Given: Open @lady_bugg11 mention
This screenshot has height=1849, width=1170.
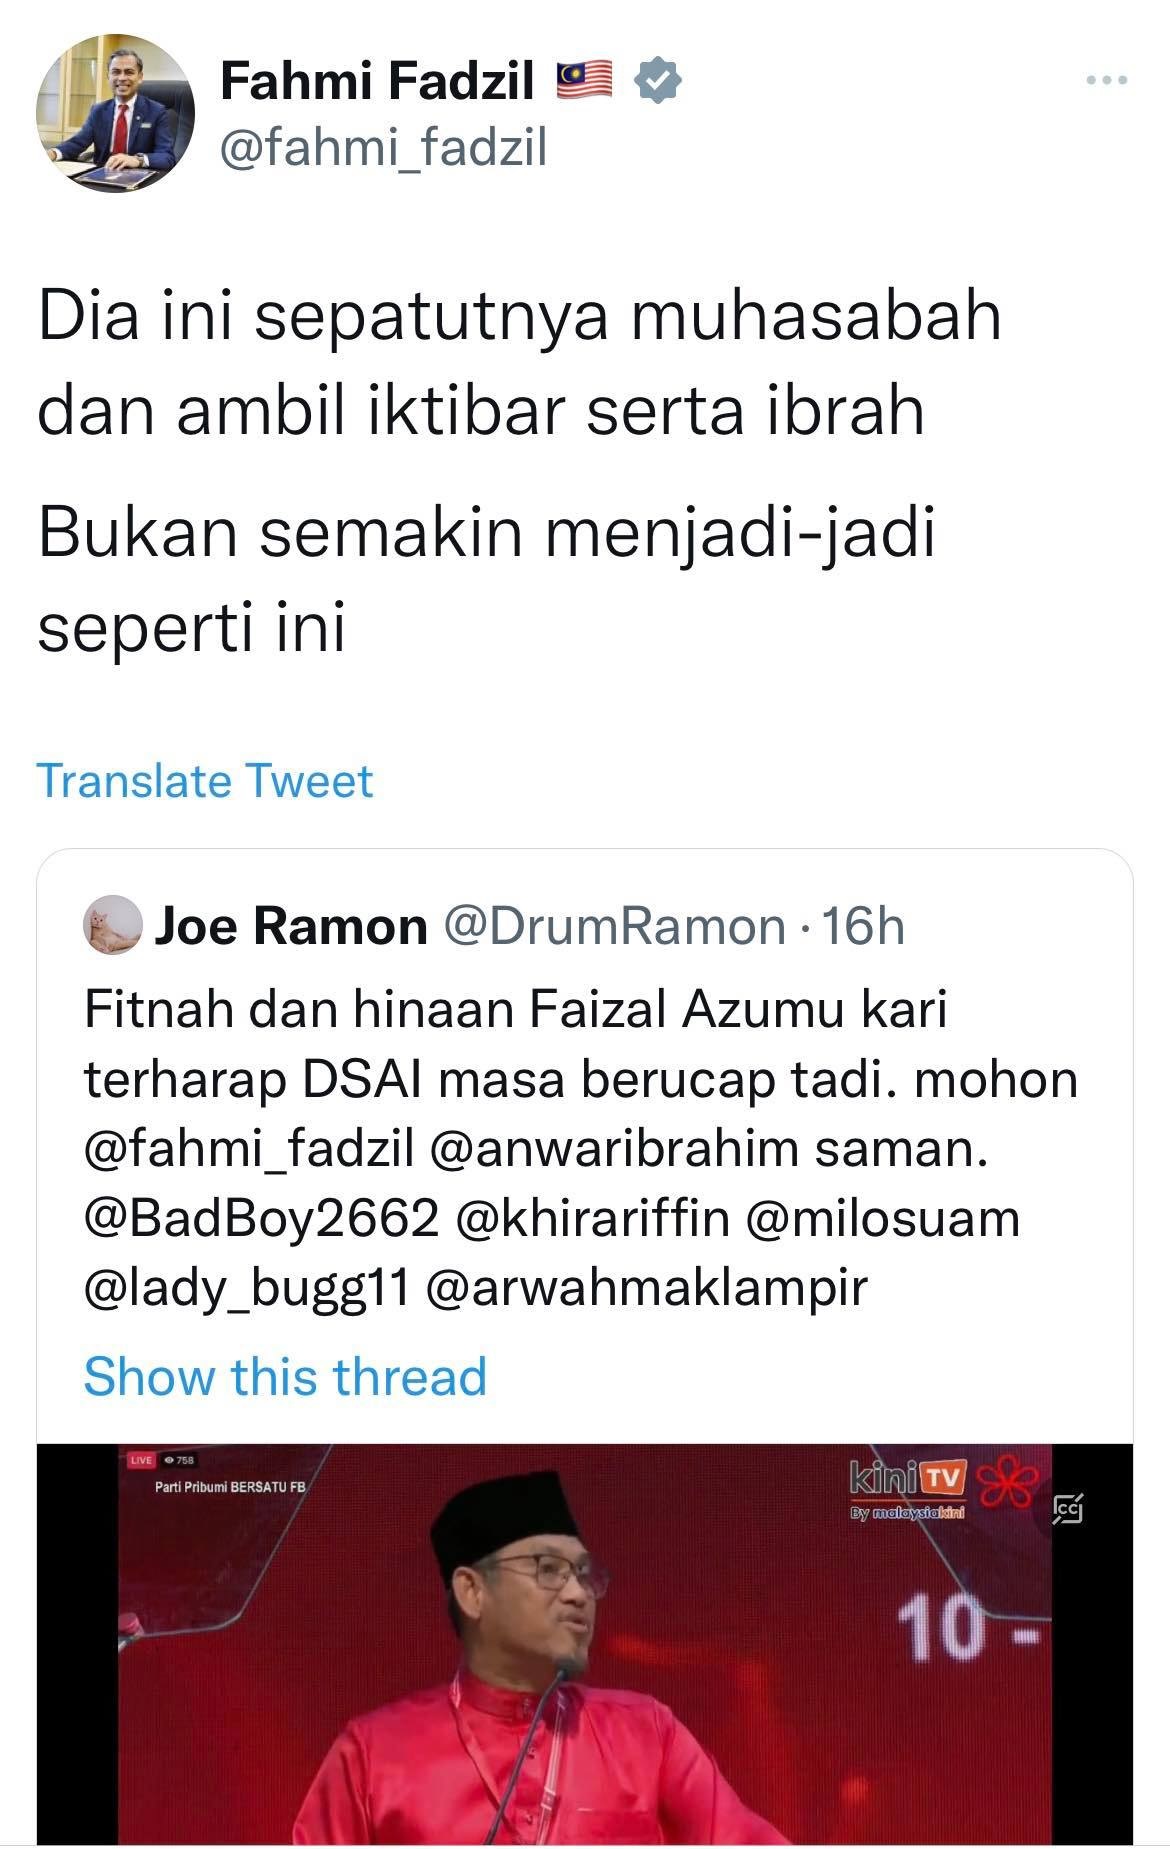Looking at the screenshot, I should (x=247, y=1289).
